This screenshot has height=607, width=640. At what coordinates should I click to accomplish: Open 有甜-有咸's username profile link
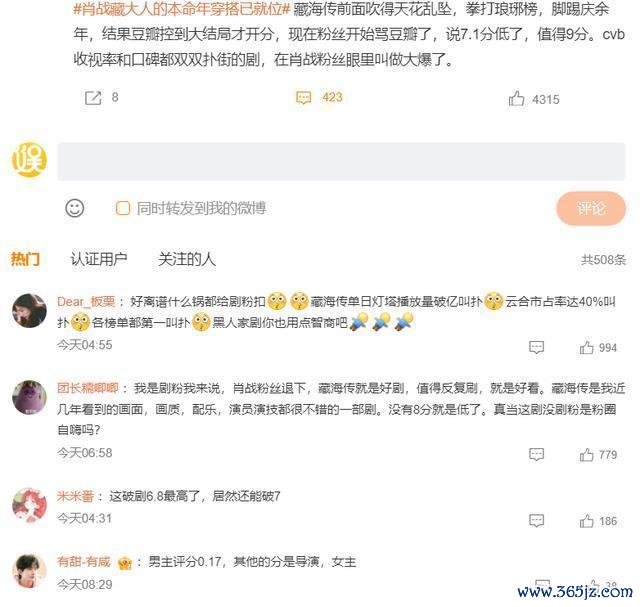[x=84, y=562]
